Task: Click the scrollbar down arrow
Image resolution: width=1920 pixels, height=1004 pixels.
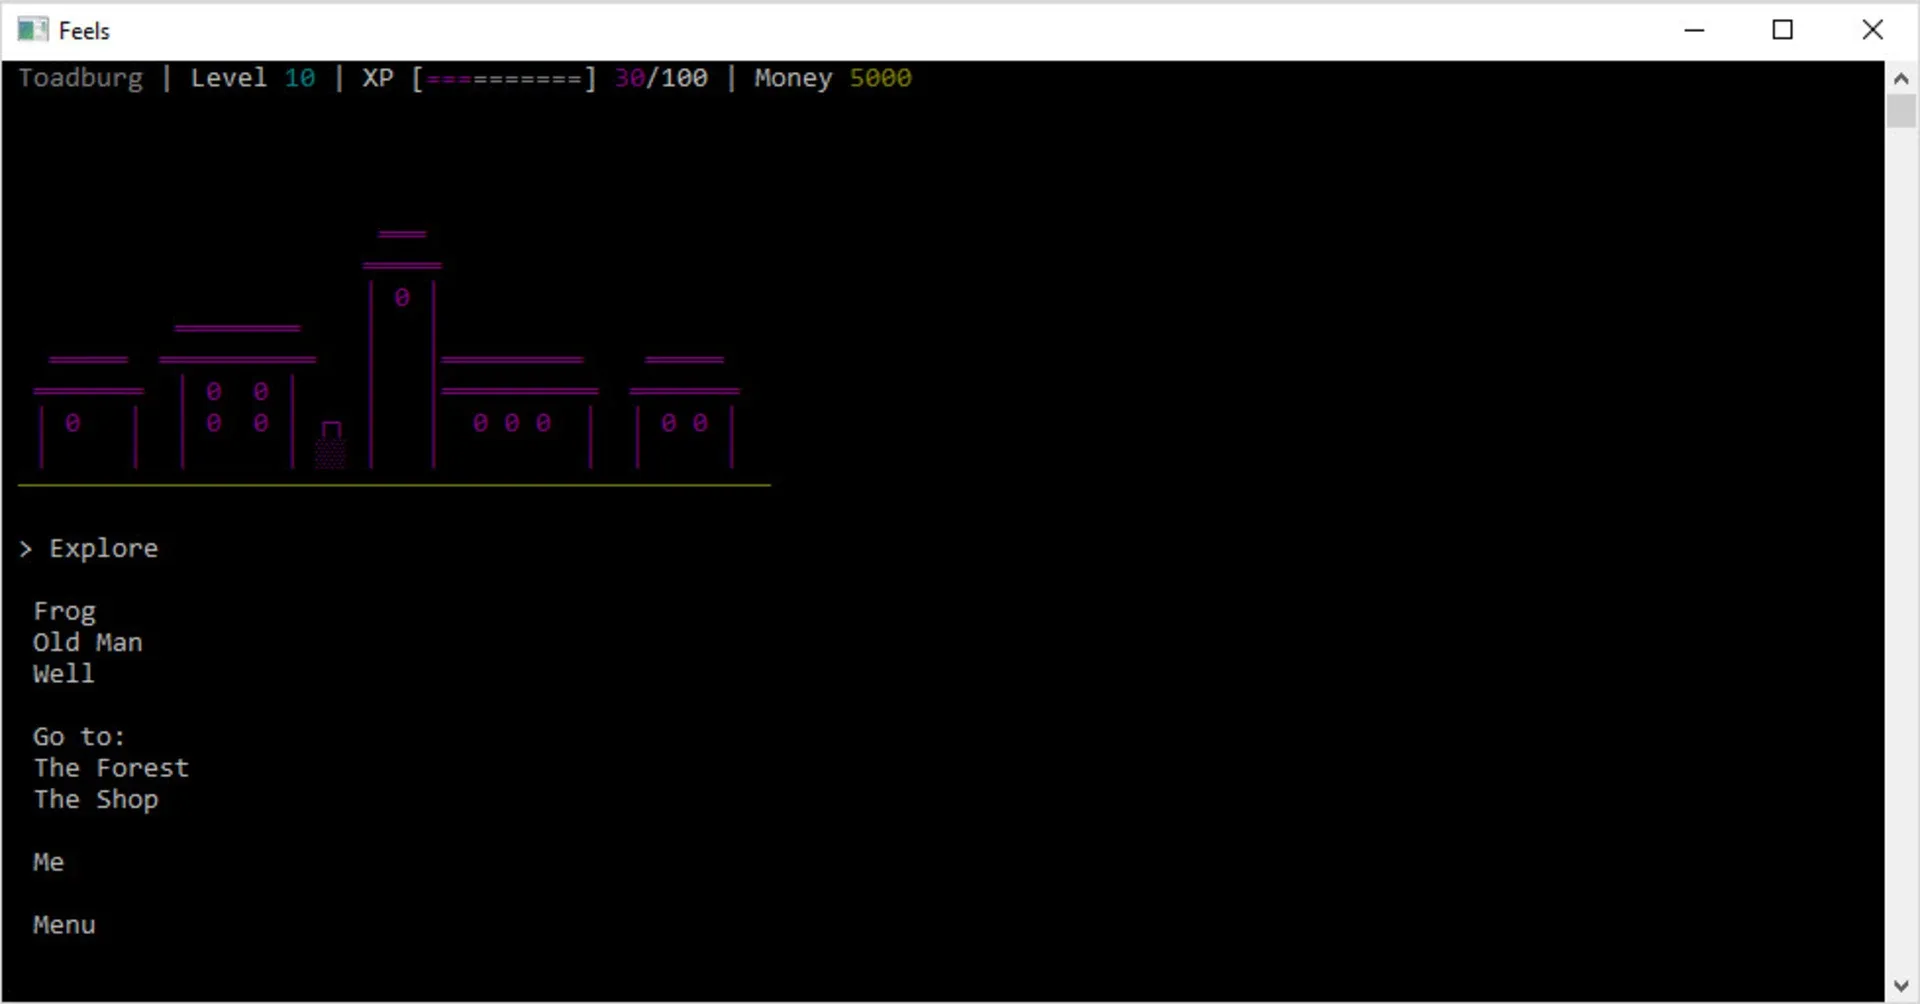Action: 1901,986
